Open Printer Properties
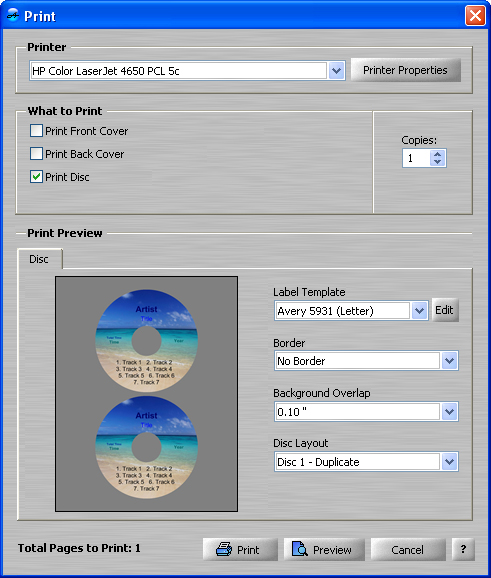 pos(405,70)
